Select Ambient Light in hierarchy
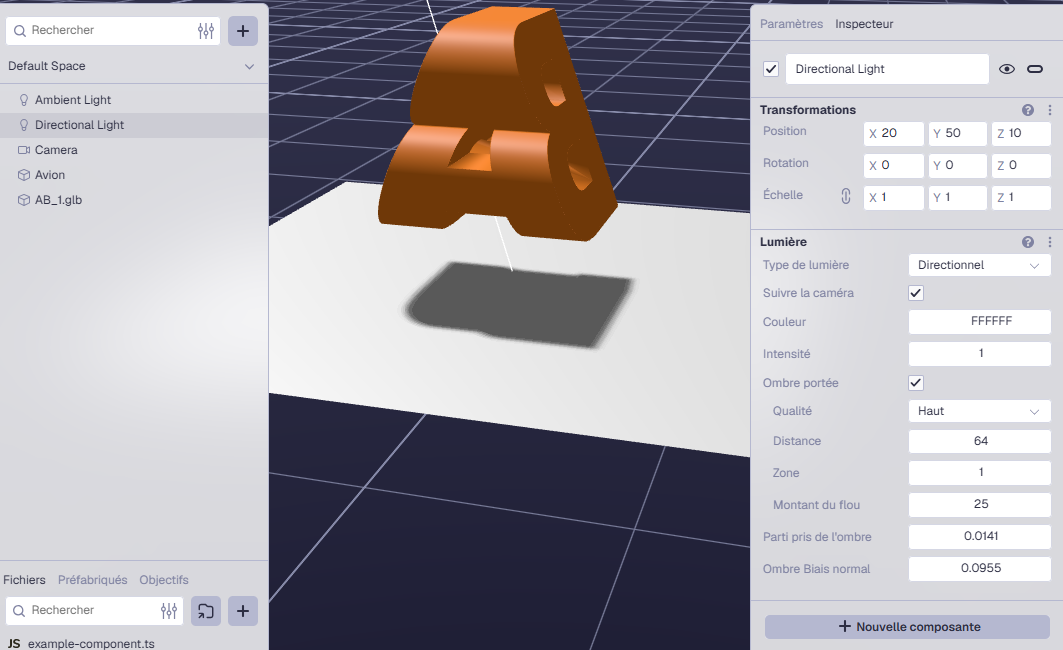The height and width of the screenshot is (650, 1063). [134, 100]
